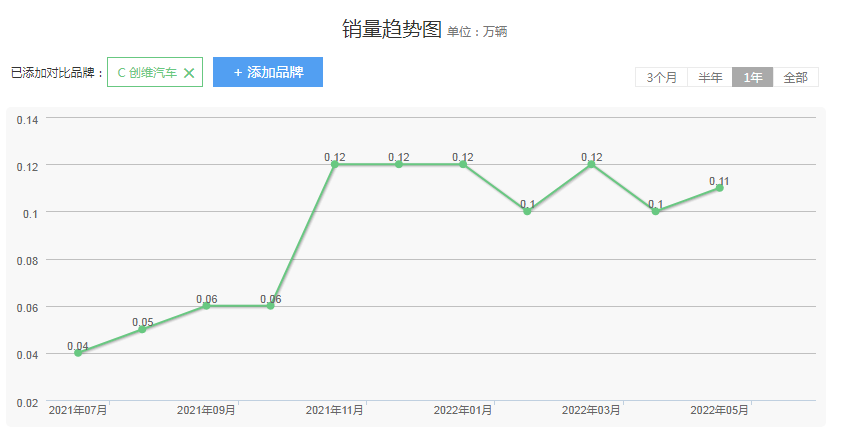This screenshot has width=848, height=435.
Task: Click the 2021年11月 data point at 0.12
Action: (x=335, y=164)
